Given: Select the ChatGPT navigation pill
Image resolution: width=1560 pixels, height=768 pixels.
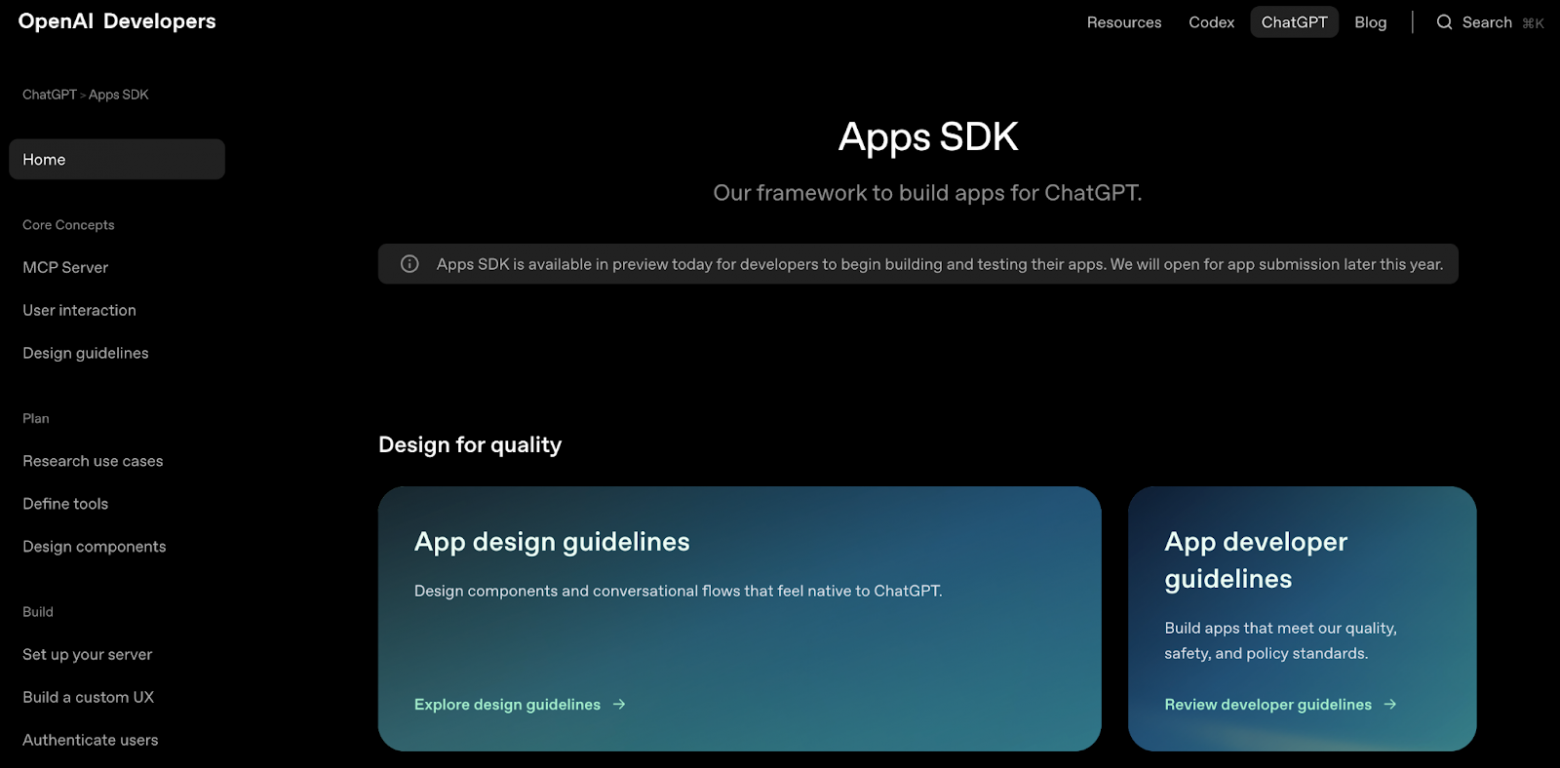Looking at the screenshot, I should [1294, 21].
